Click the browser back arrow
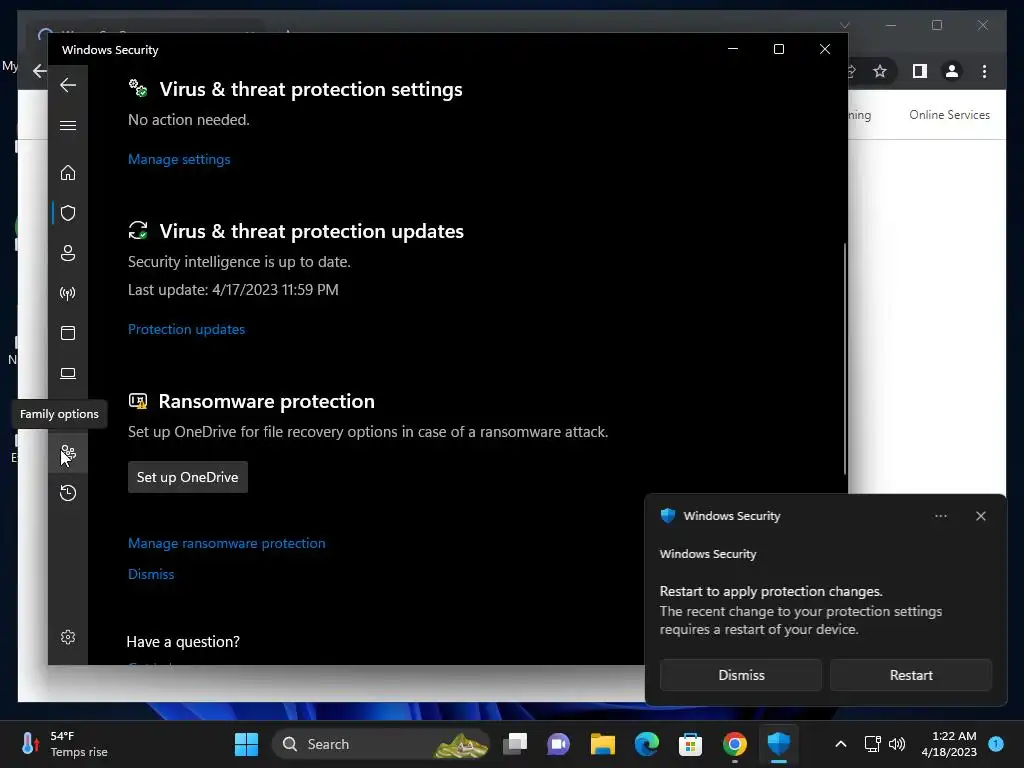This screenshot has width=1024, height=768. click(40, 71)
